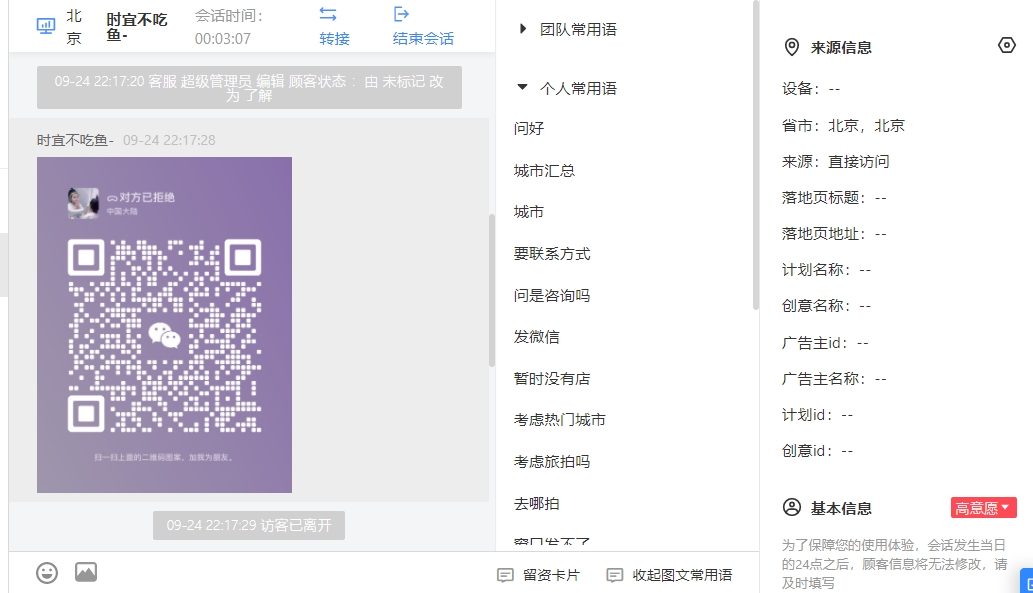Image resolution: width=1033 pixels, height=593 pixels.
Task: Click the monitor device icon beside 北京
Action: pyautogui.click(x=45, y=26)
